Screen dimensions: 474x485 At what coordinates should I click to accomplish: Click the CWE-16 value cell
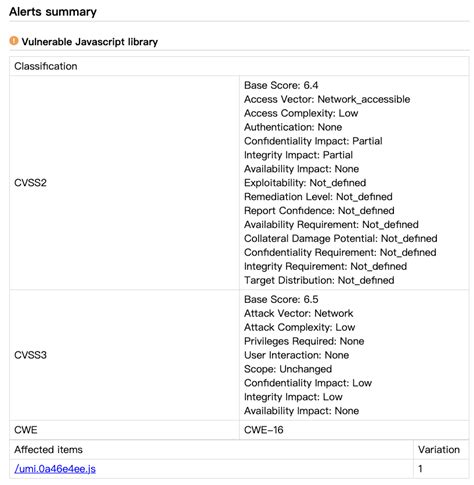[354, 430]
